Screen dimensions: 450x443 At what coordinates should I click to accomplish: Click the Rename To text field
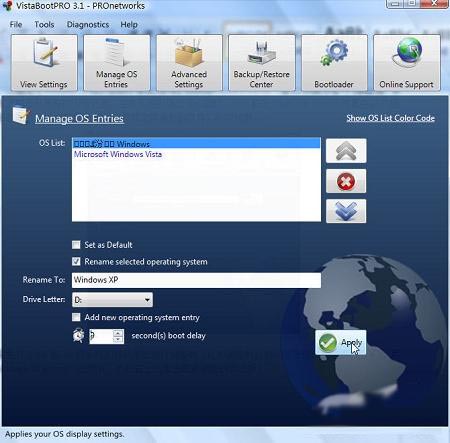point(196,280)
